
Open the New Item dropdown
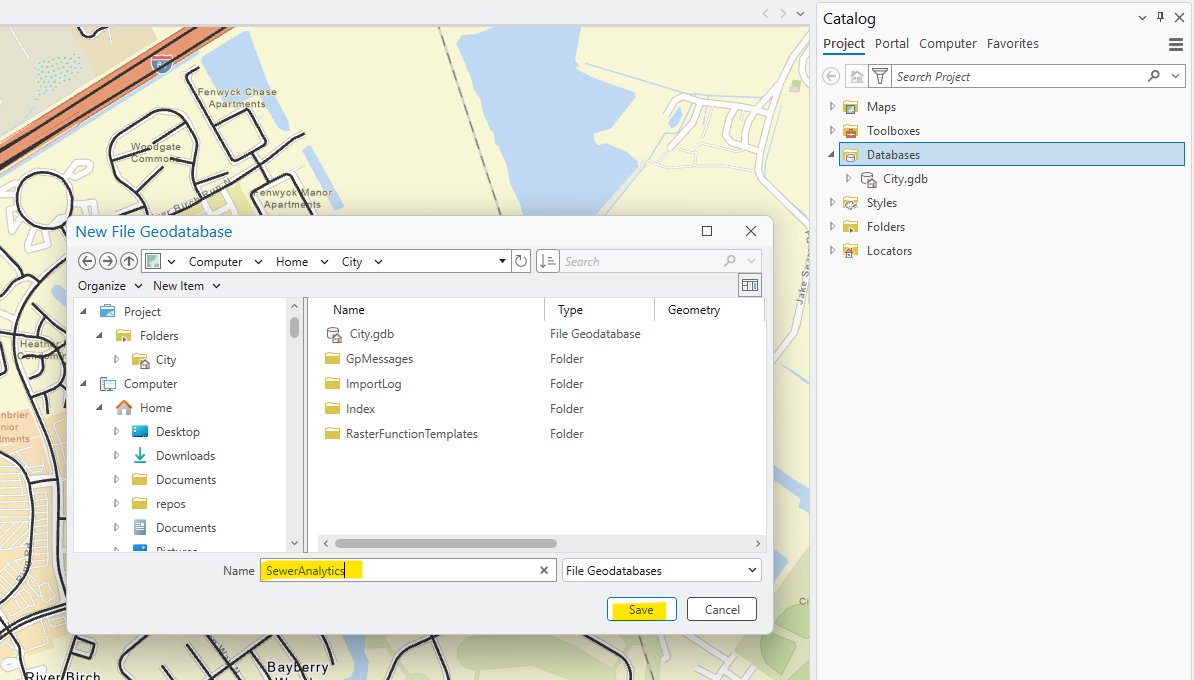(187, 286)
